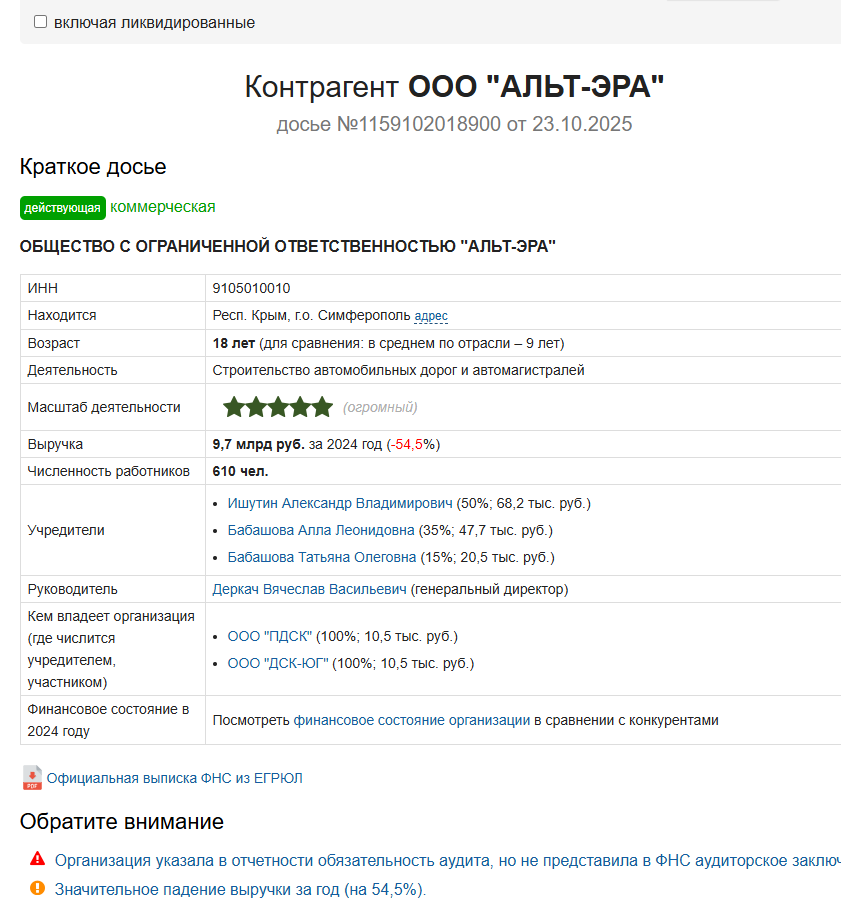Open founder Ишутин Александр Владимирович

click(340, 503)
